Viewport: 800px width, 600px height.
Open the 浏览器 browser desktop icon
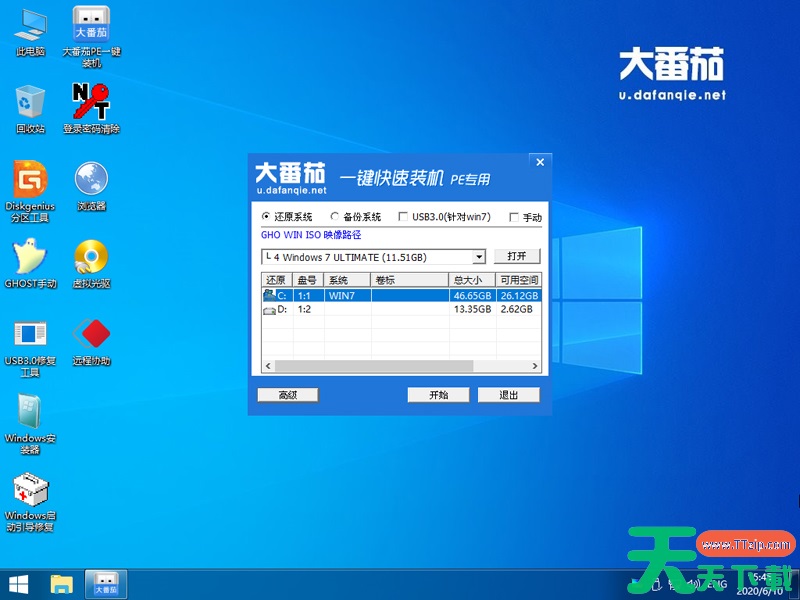click(x=91, y=182)
